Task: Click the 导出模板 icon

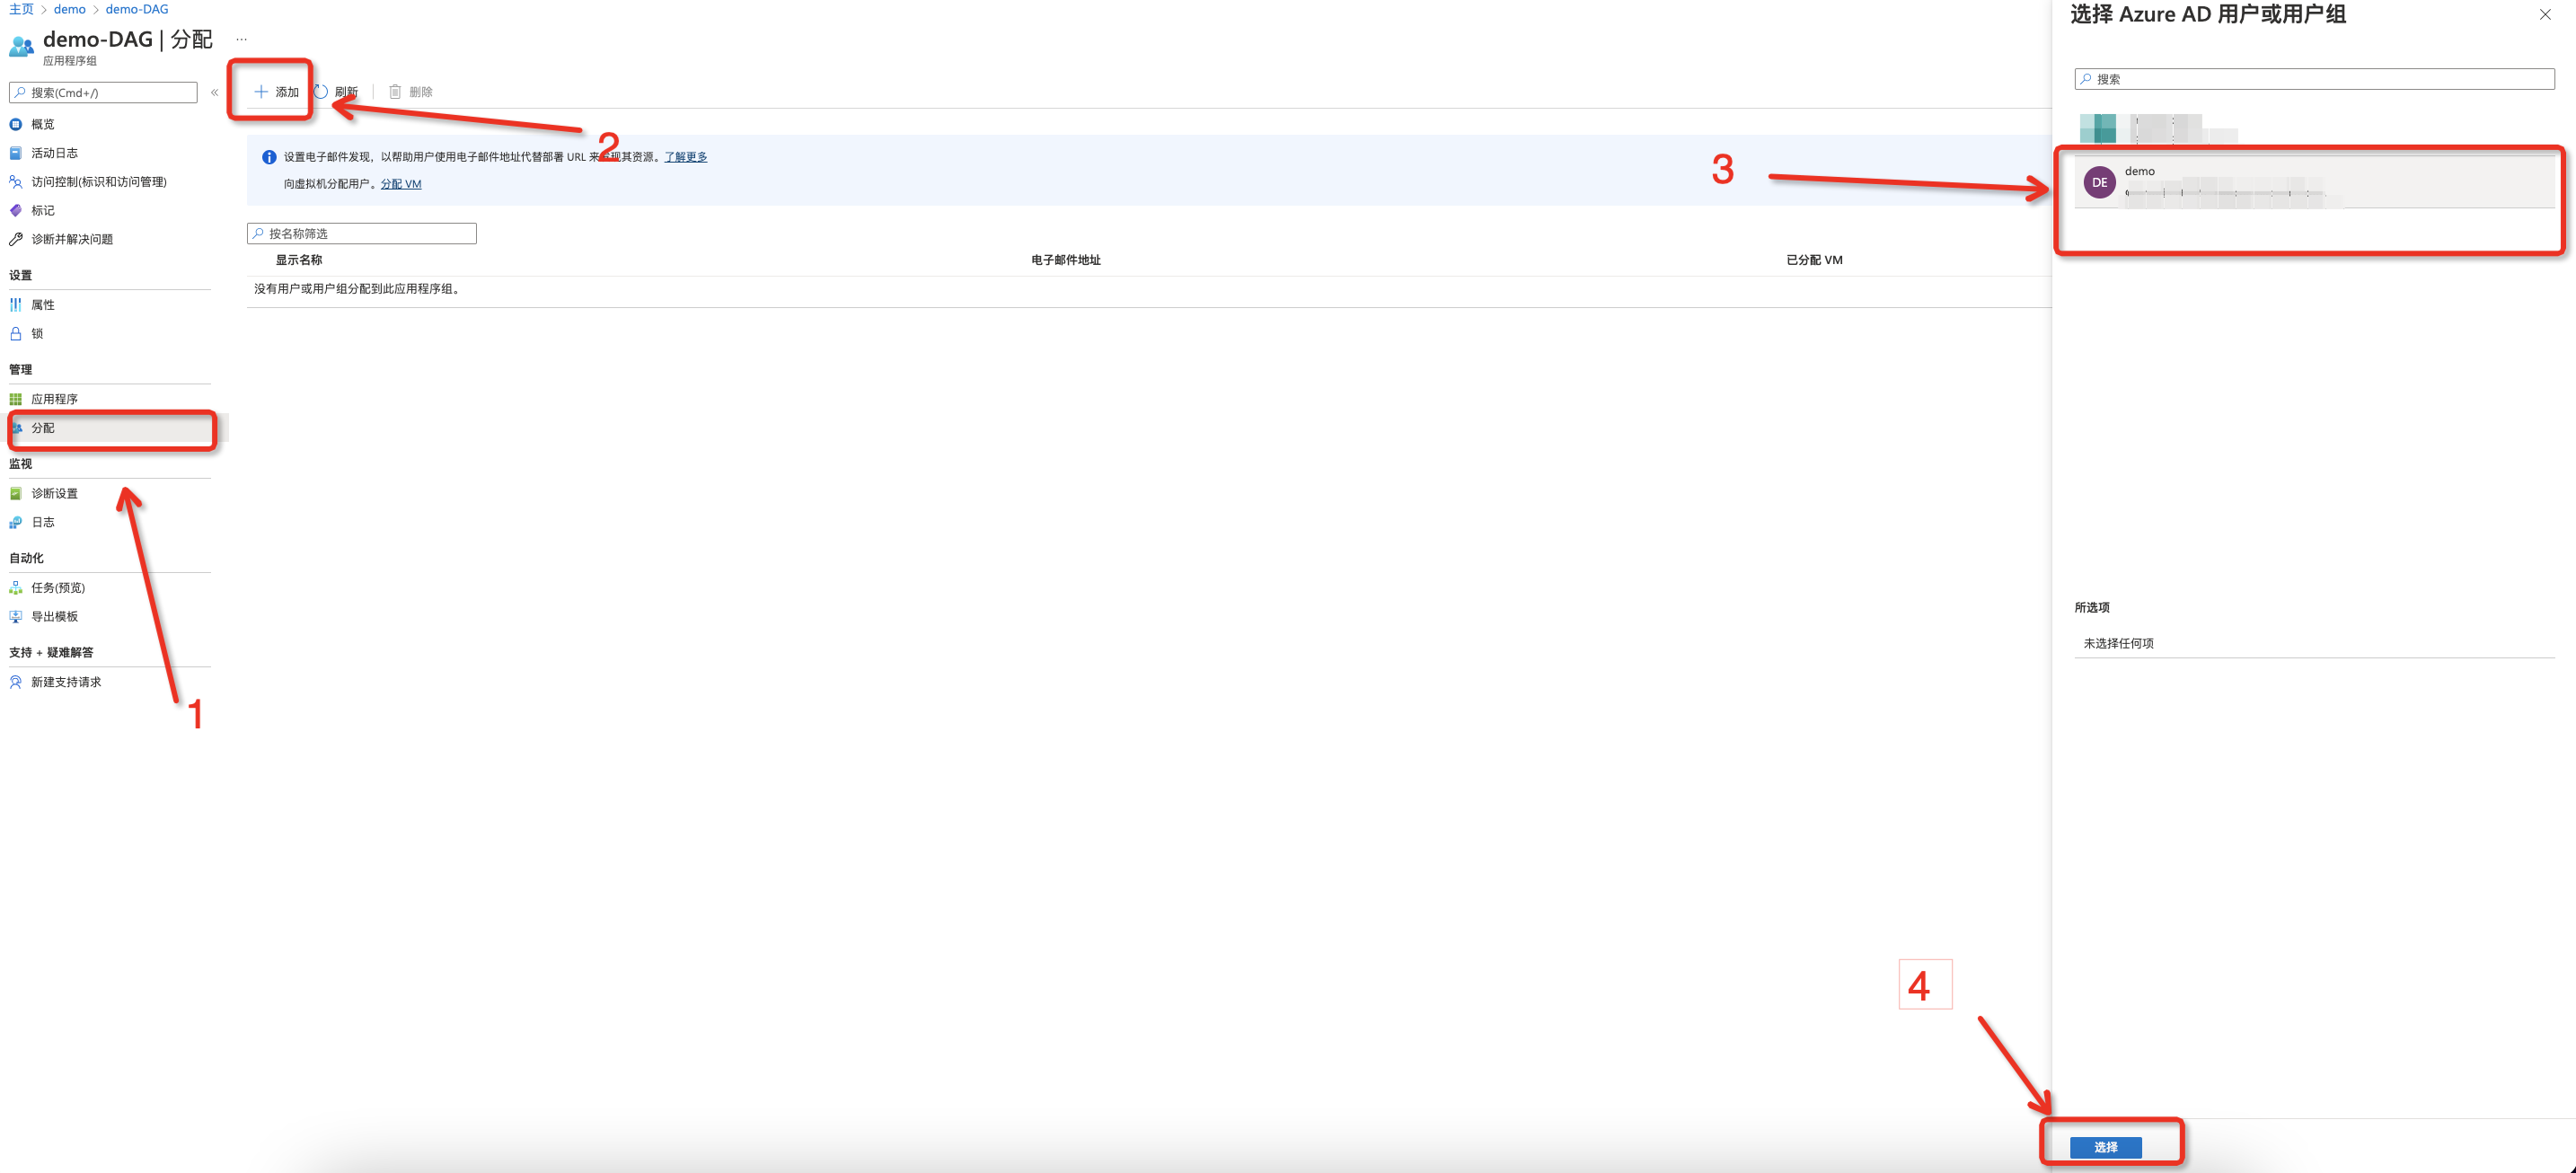Action: tap(15, 617)
